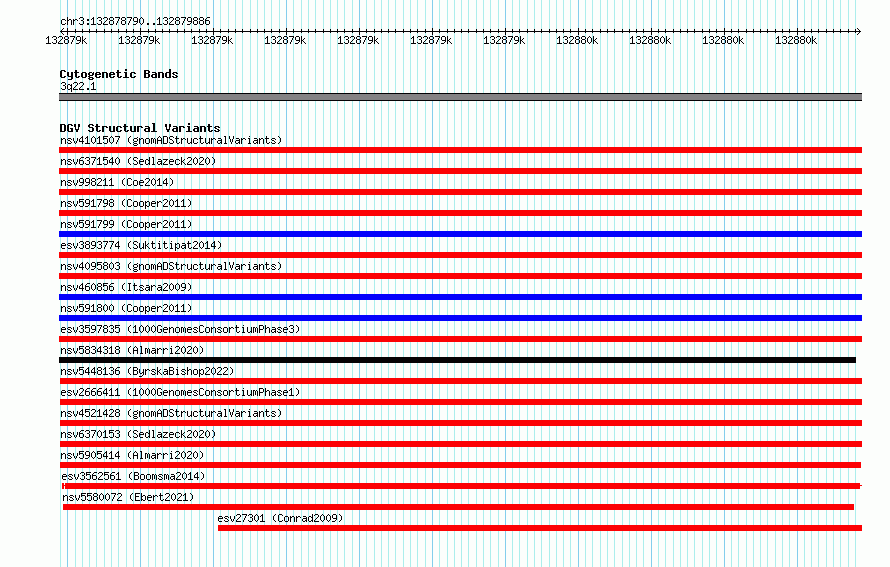Click the esv27301 (Conrad2009) label

click(x=280, y=518)
